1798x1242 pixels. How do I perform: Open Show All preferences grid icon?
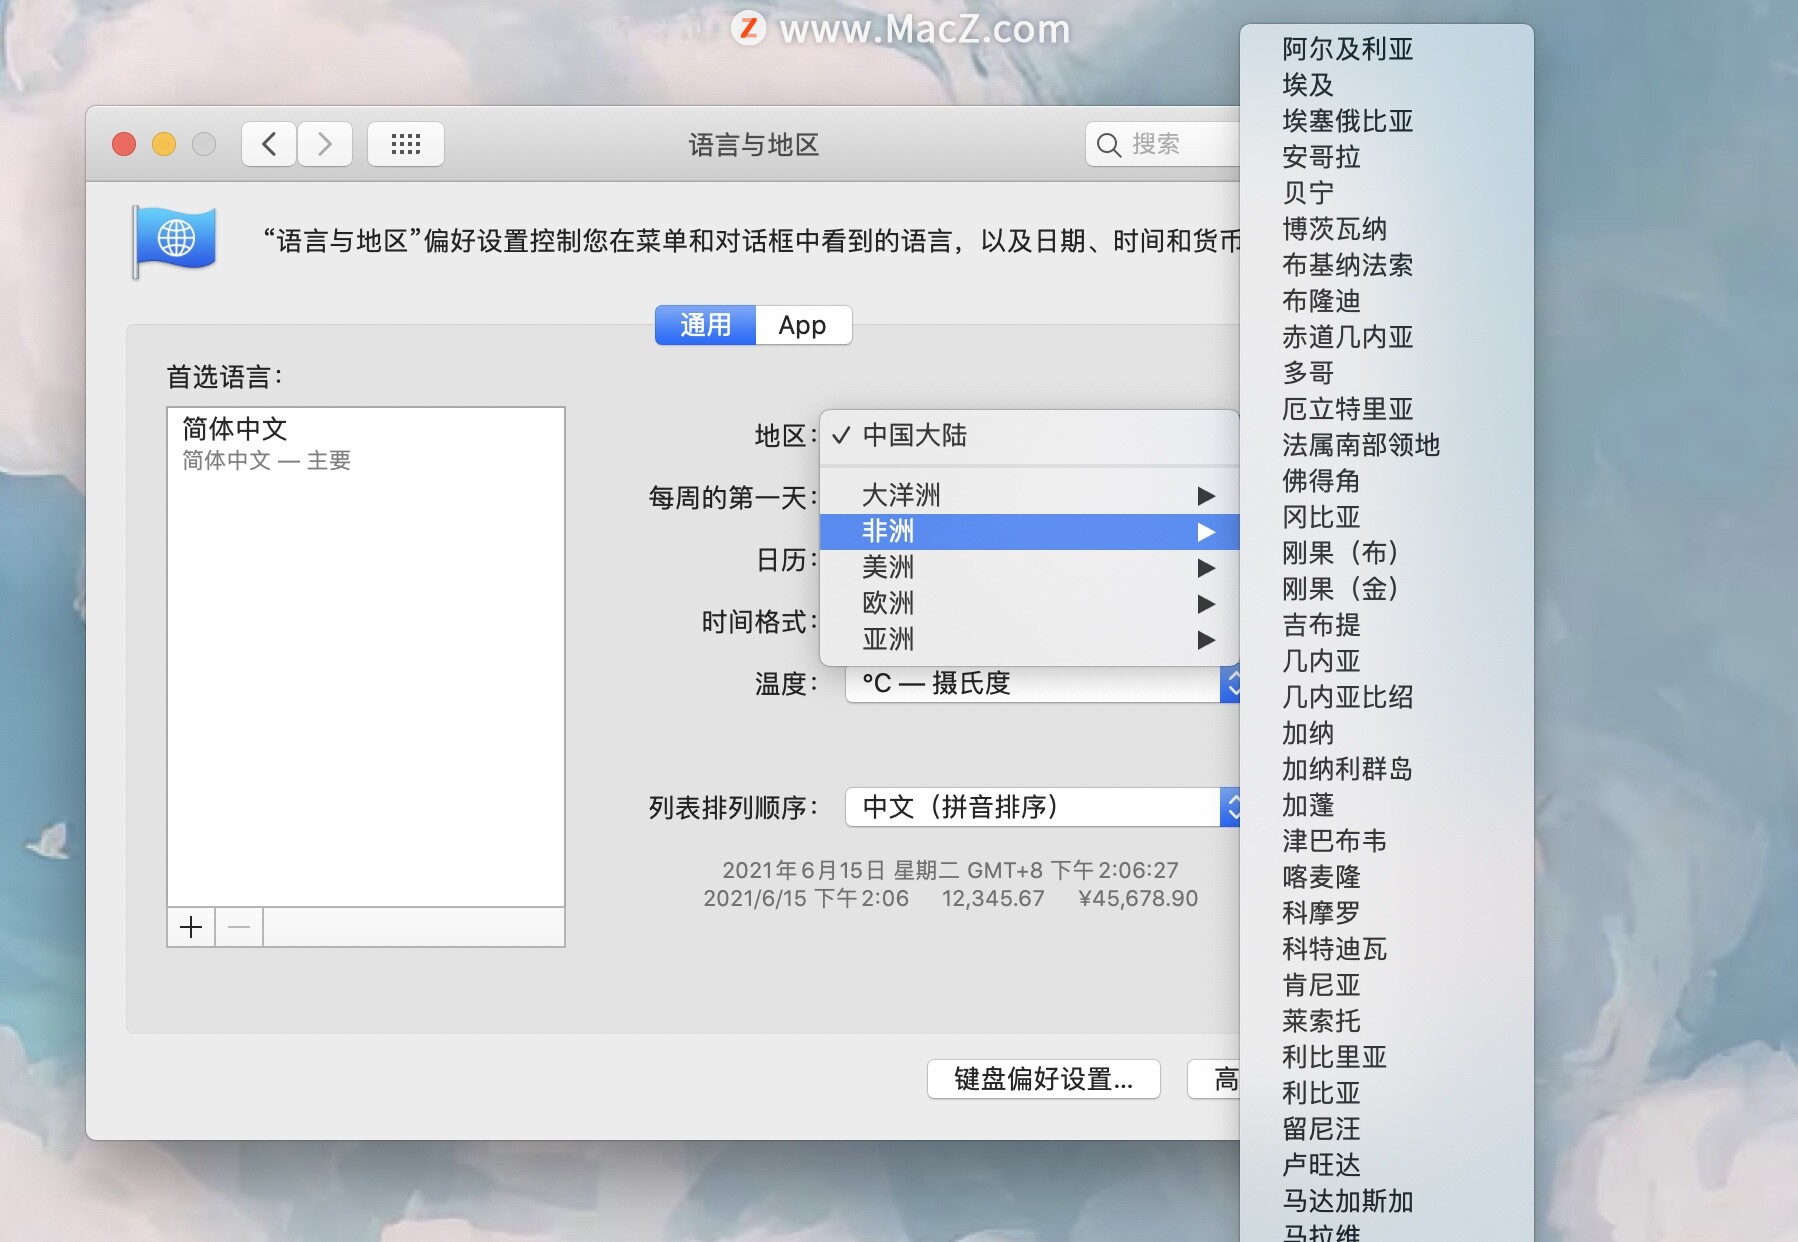[406, 143]
